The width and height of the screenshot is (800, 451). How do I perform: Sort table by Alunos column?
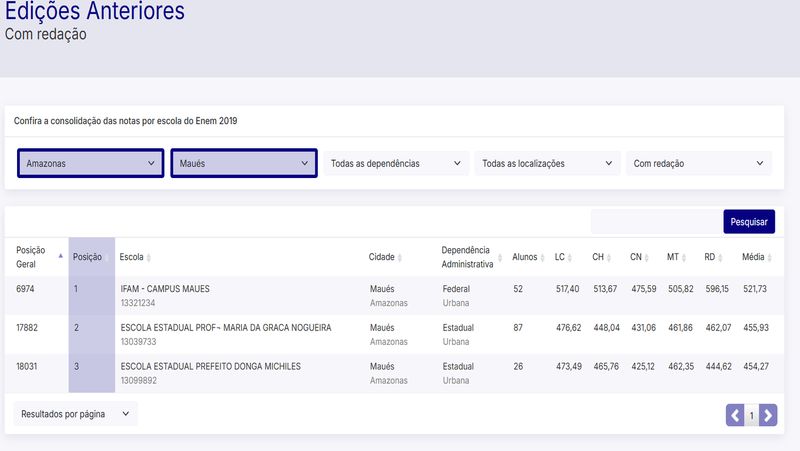(527, 257)
